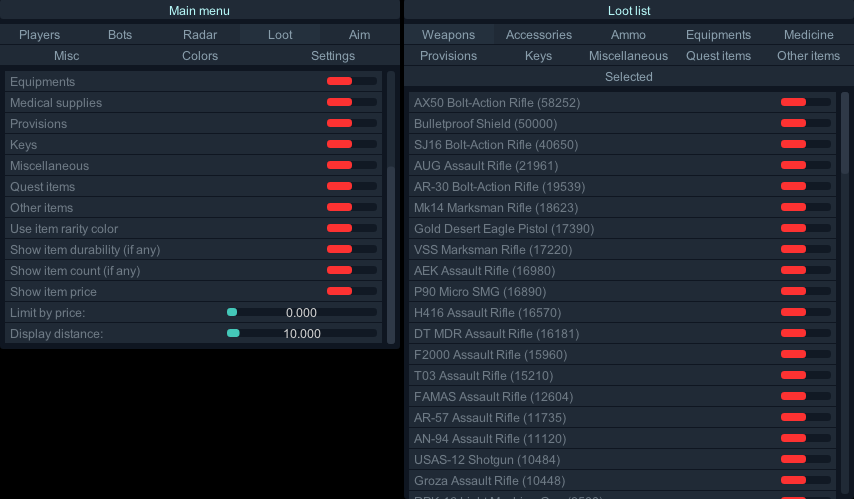Enable the Bulletproof Shield toggle
The image size is (854, 499).
[x=806, y=123]
